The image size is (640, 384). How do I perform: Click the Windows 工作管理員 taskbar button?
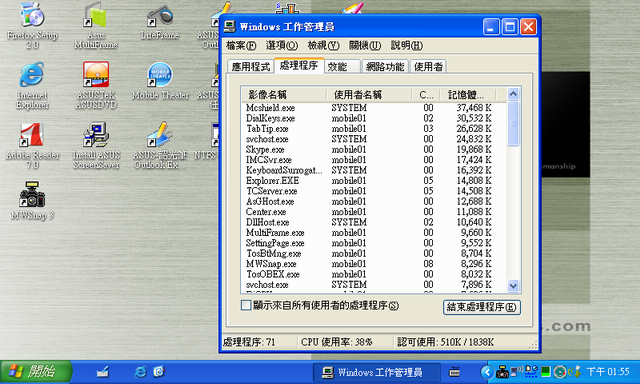pyautogui.click(x=377, y=372)
